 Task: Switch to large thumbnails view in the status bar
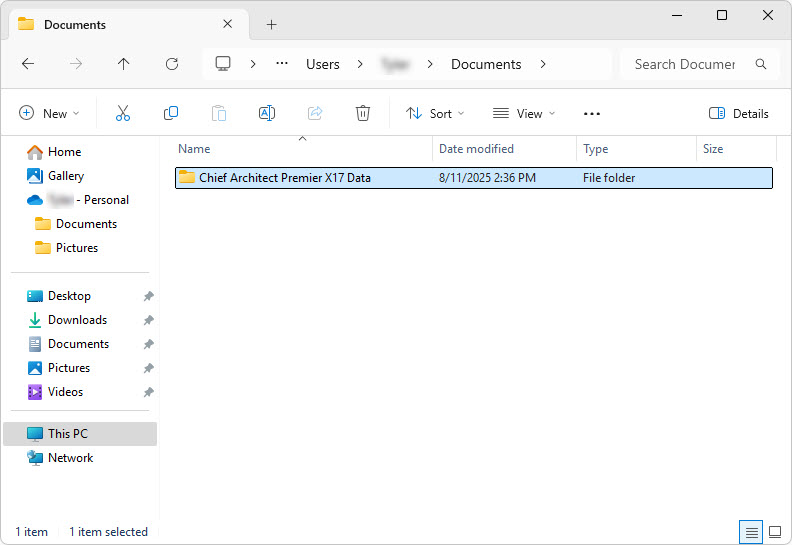[775, 532]
